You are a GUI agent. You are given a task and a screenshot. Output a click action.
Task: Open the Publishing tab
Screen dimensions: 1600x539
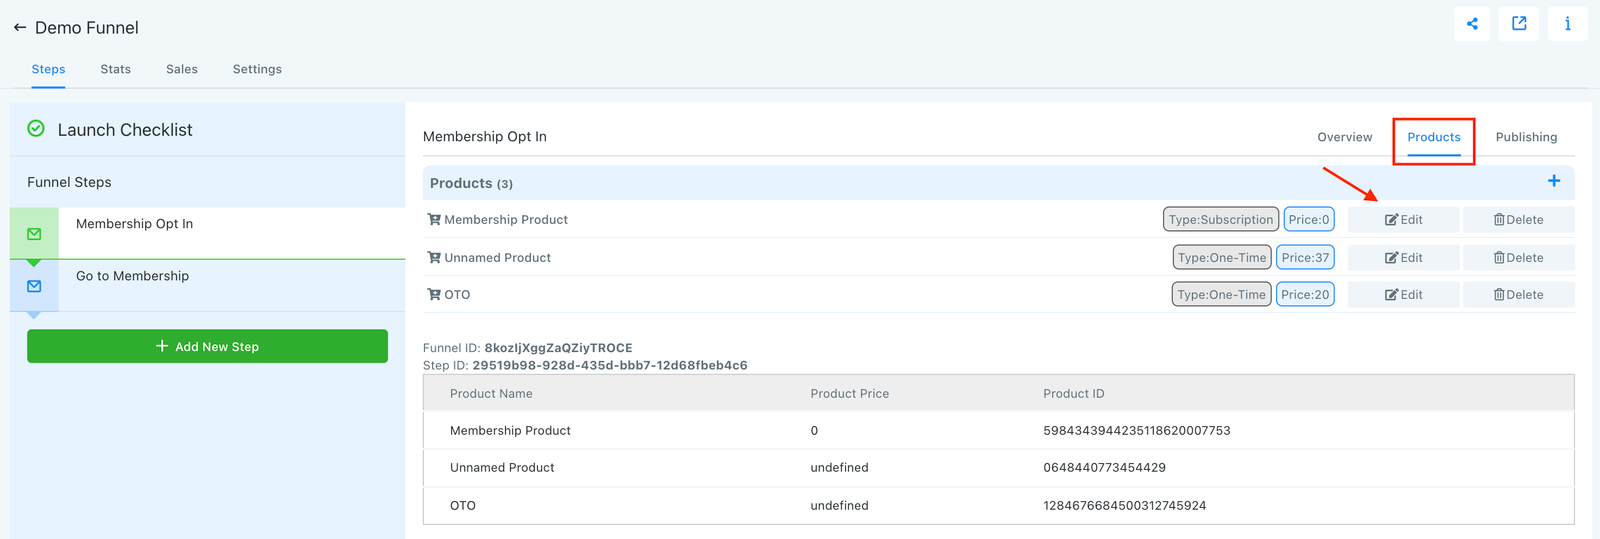pos(1526,137)
